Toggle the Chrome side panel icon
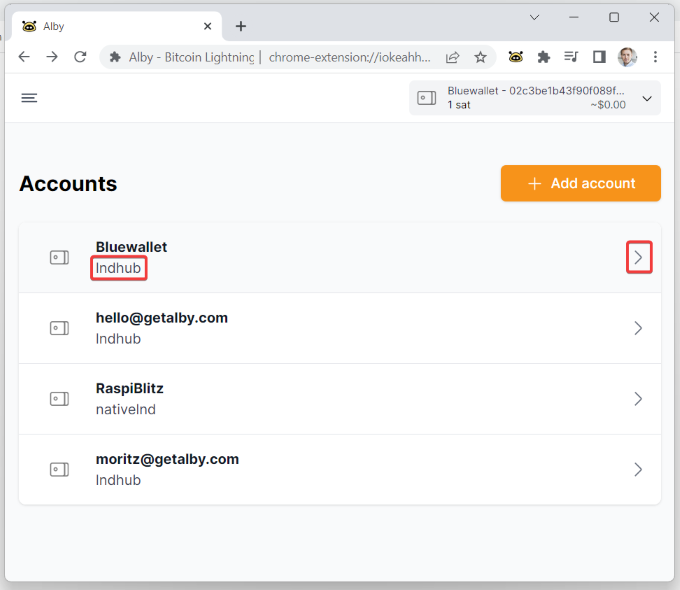This screenshot has width=680, height=590. (x=599, y=57)
